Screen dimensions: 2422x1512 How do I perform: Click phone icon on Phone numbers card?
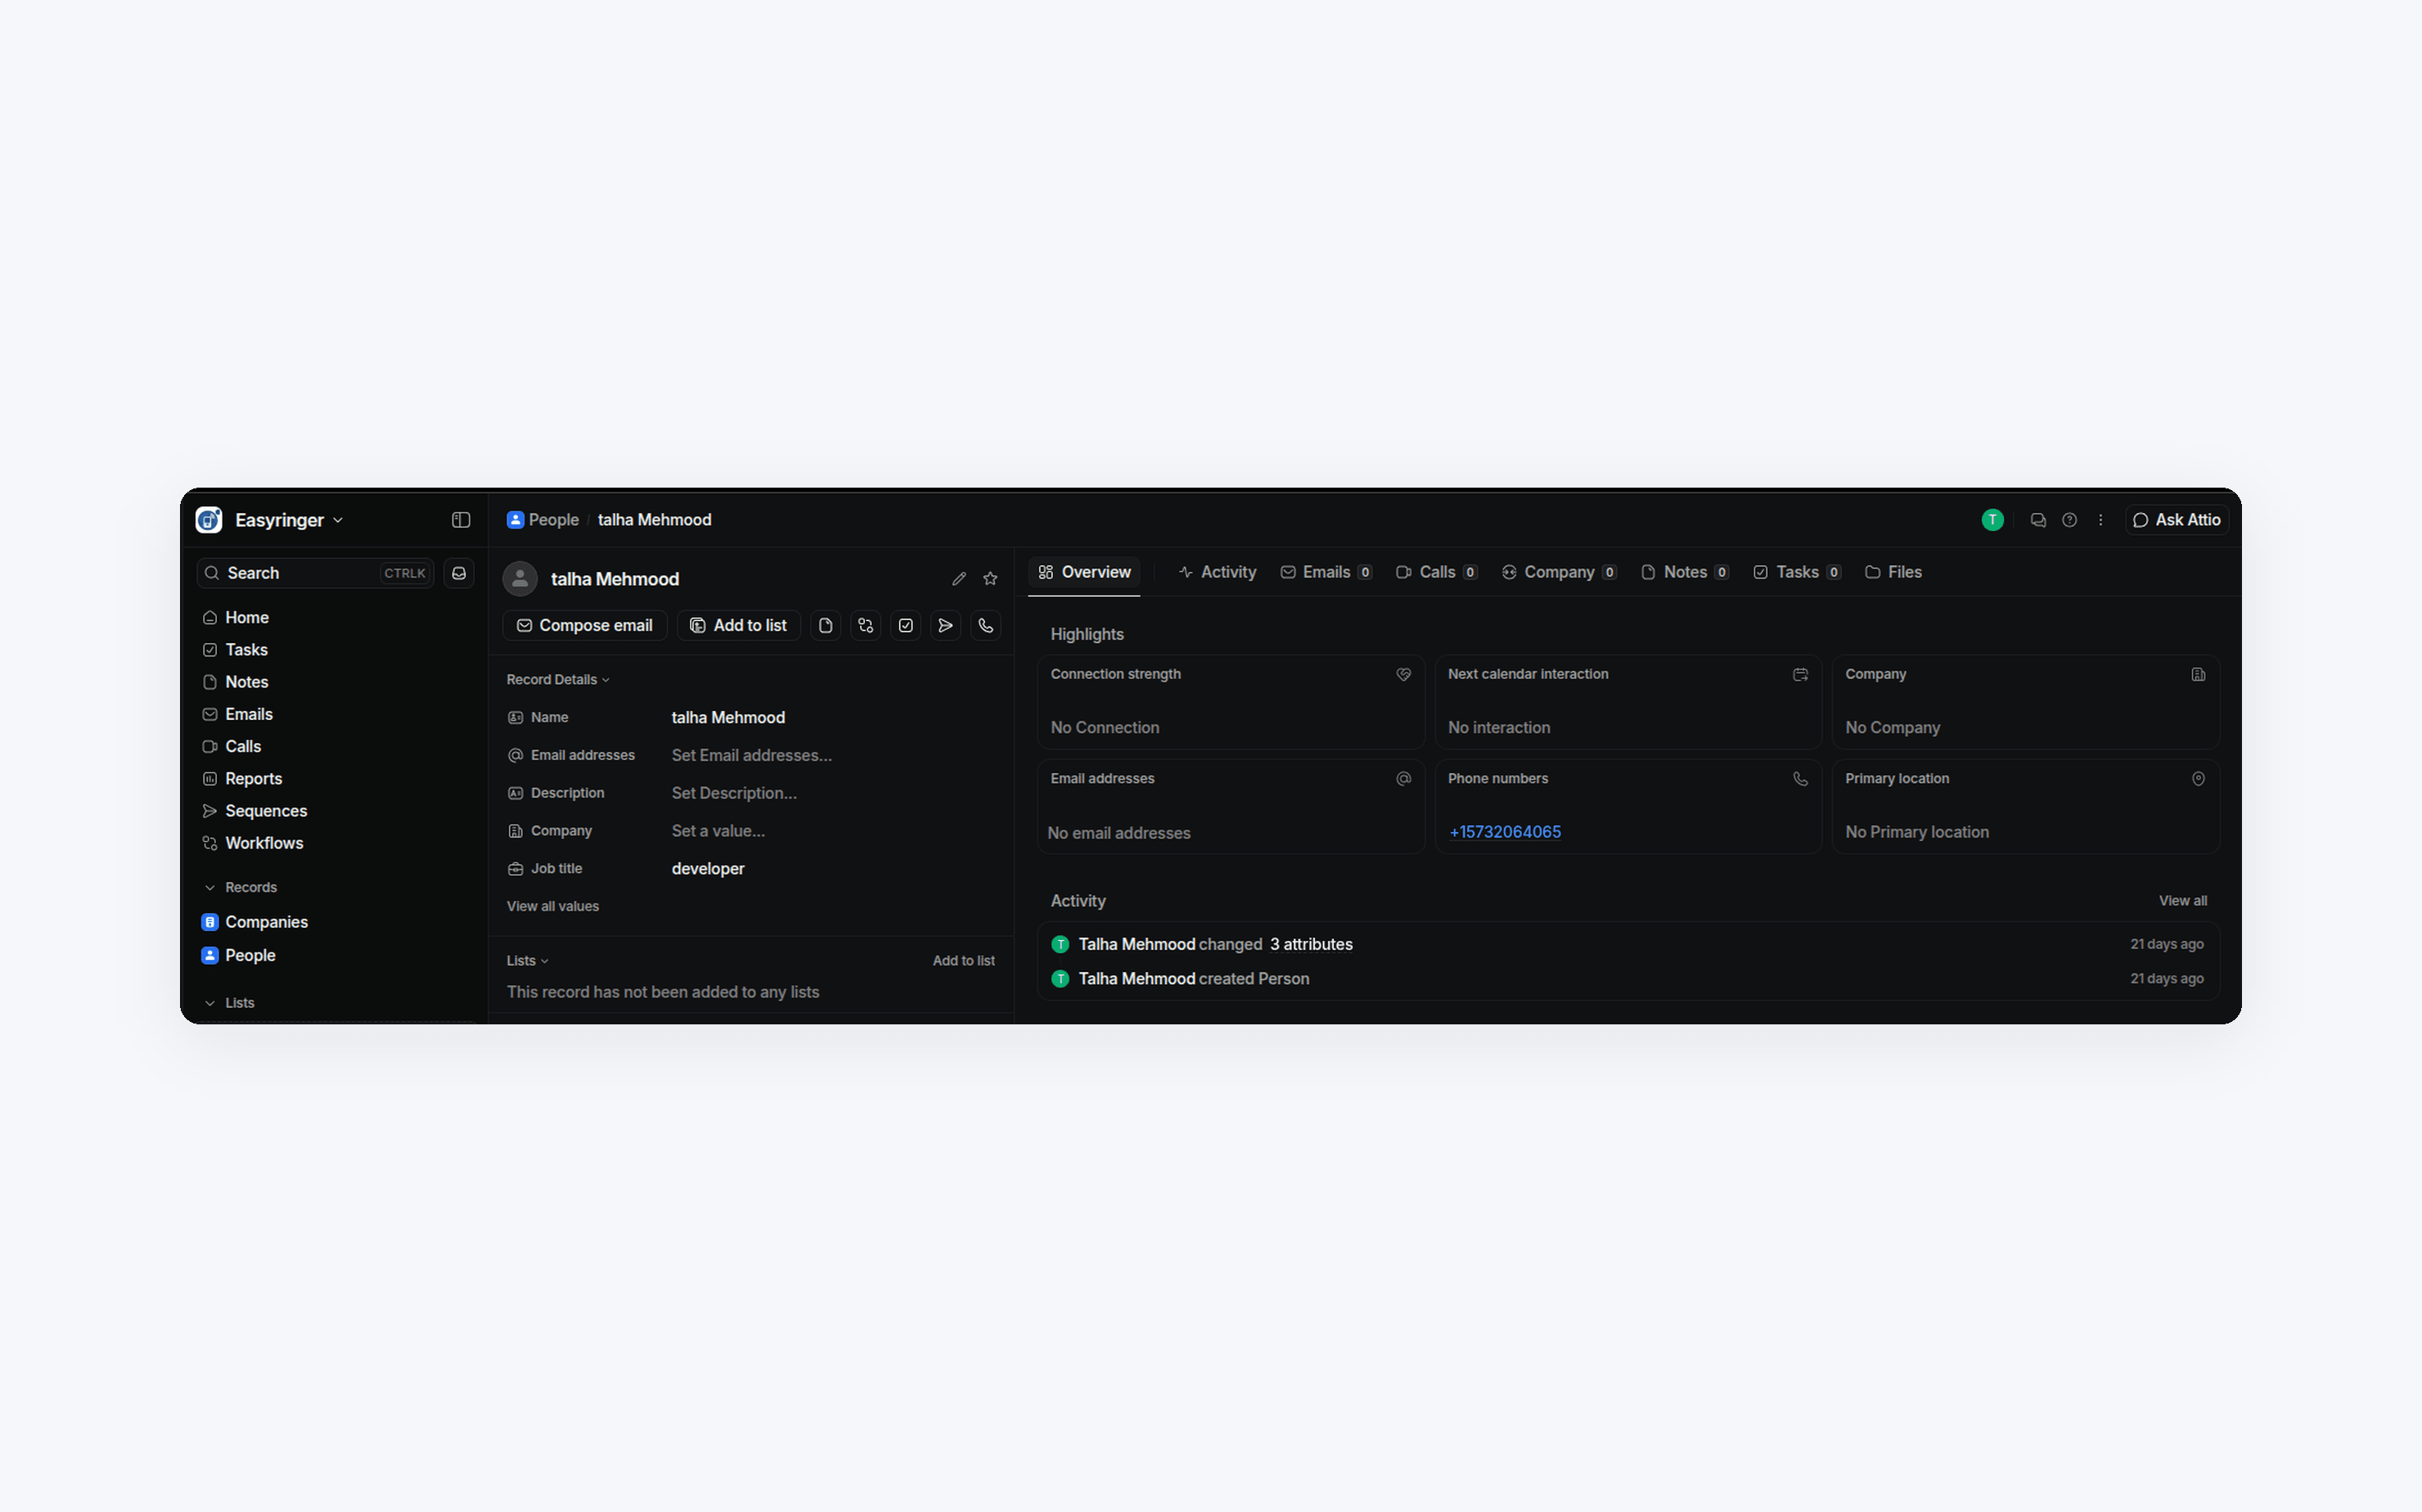(x=1801, y=779)
